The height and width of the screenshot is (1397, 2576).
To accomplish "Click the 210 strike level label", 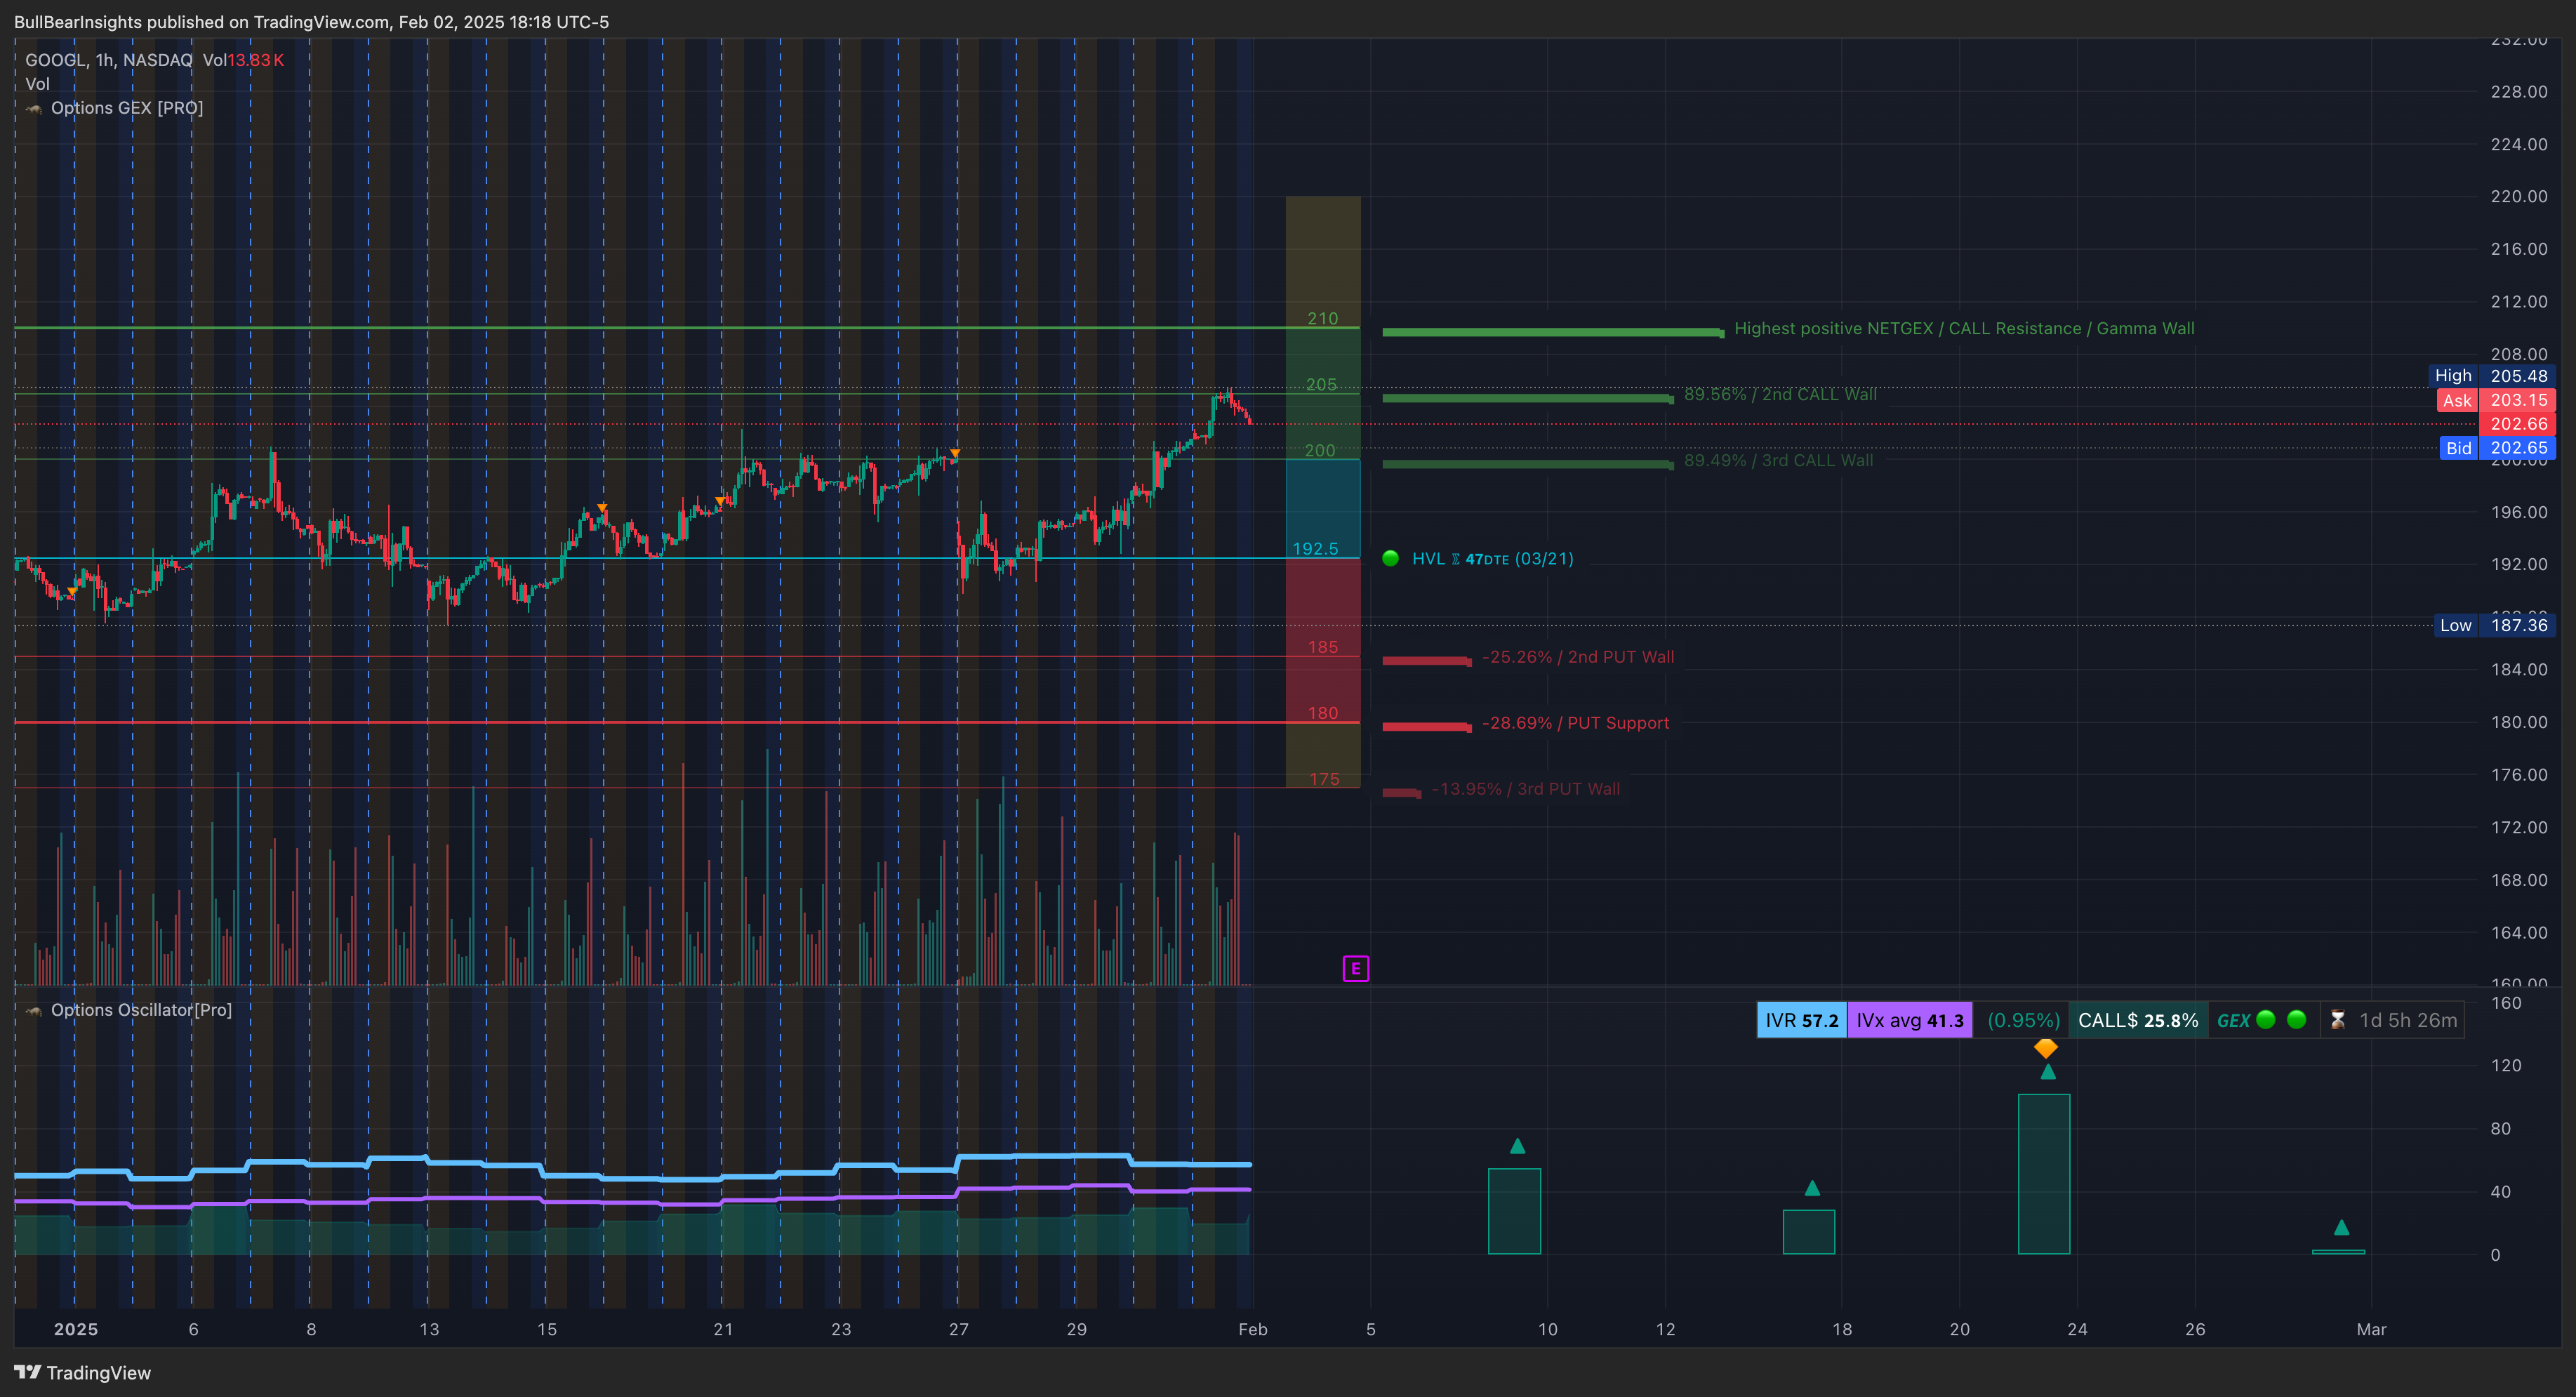I will pos(1322,318).
